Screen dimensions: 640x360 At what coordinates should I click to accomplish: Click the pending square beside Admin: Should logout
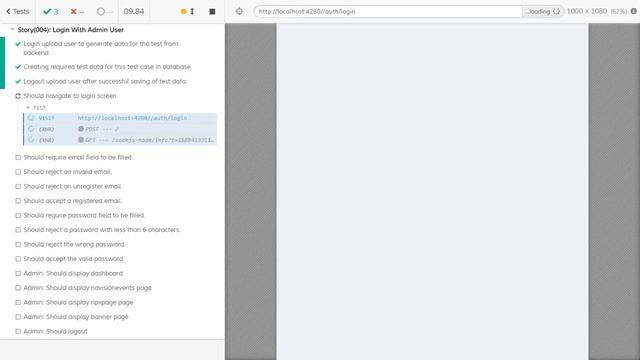click(x=18, y=331)
